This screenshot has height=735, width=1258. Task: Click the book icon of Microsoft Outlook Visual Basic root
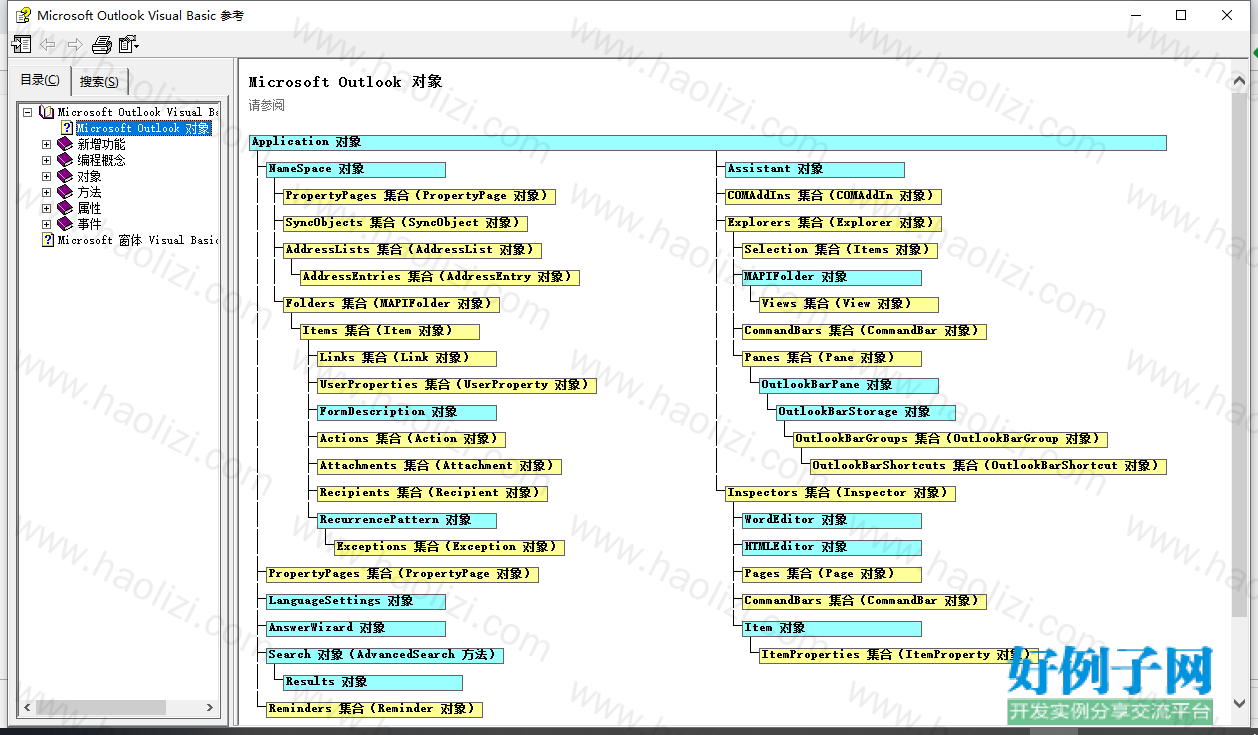click(46, 112)
